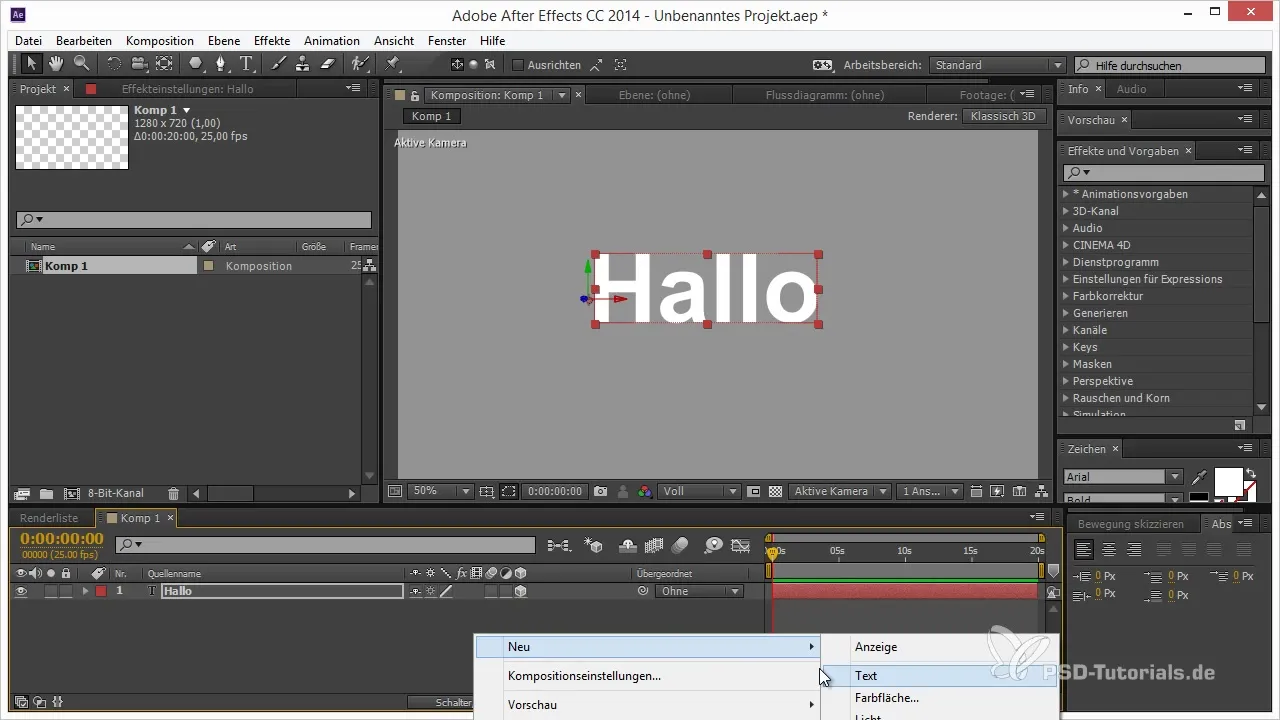Toggle the frame blending timeline switch
The image size is (1280, 720).
(655, 545)
